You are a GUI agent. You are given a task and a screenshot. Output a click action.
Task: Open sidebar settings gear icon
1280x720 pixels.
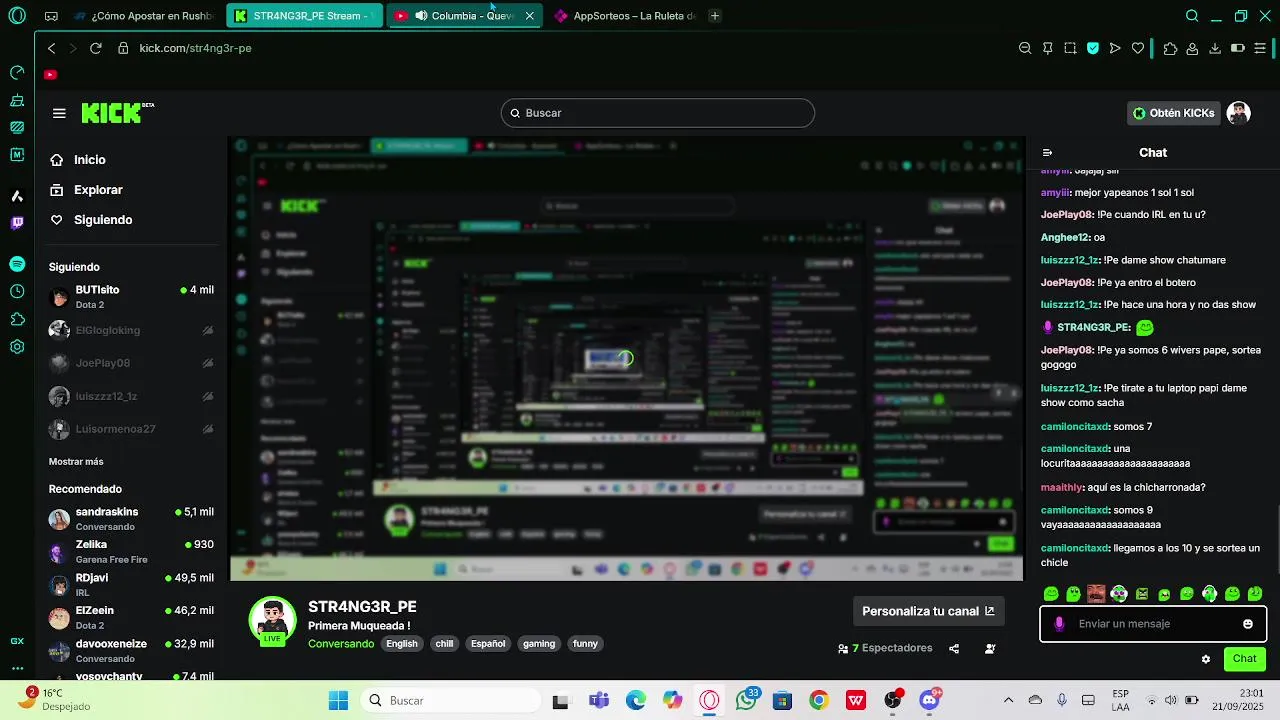(17, 347)
